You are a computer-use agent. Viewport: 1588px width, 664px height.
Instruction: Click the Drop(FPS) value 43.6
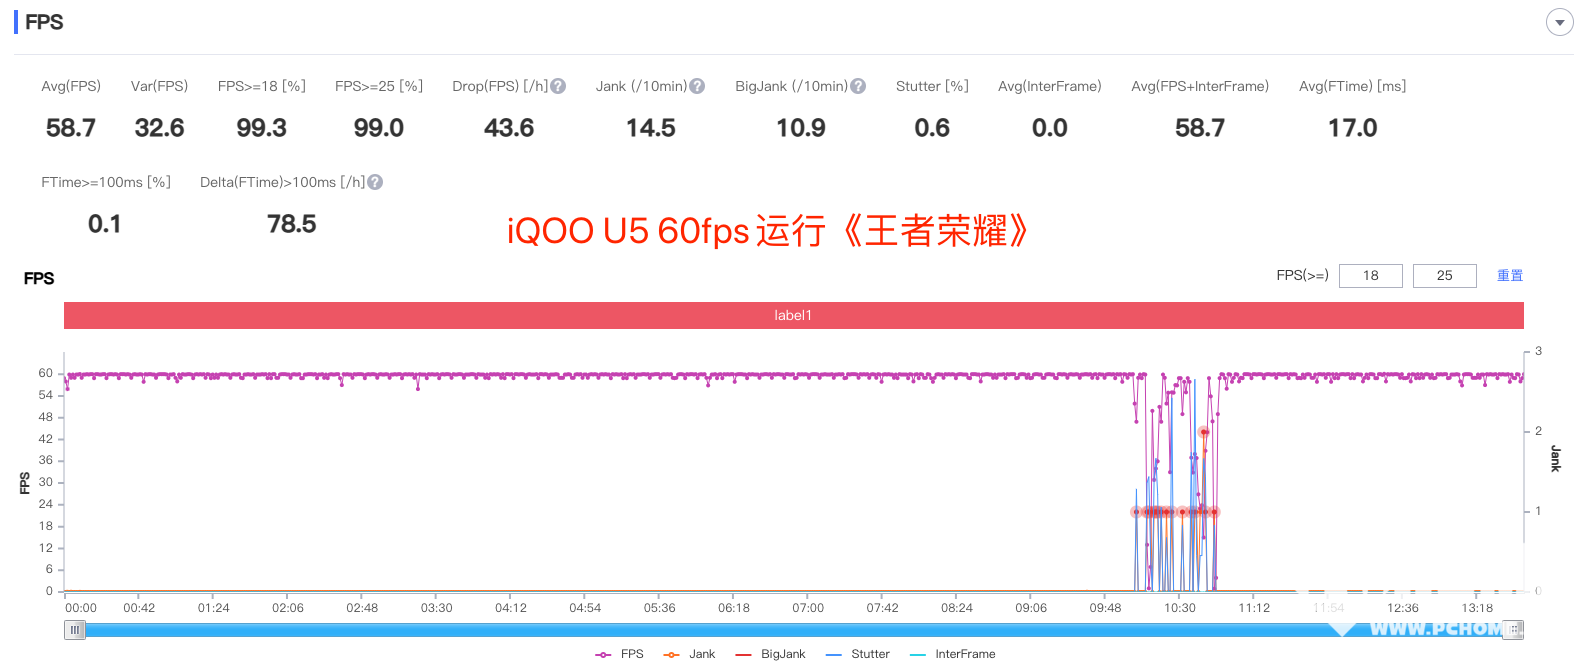pos(509,128)
